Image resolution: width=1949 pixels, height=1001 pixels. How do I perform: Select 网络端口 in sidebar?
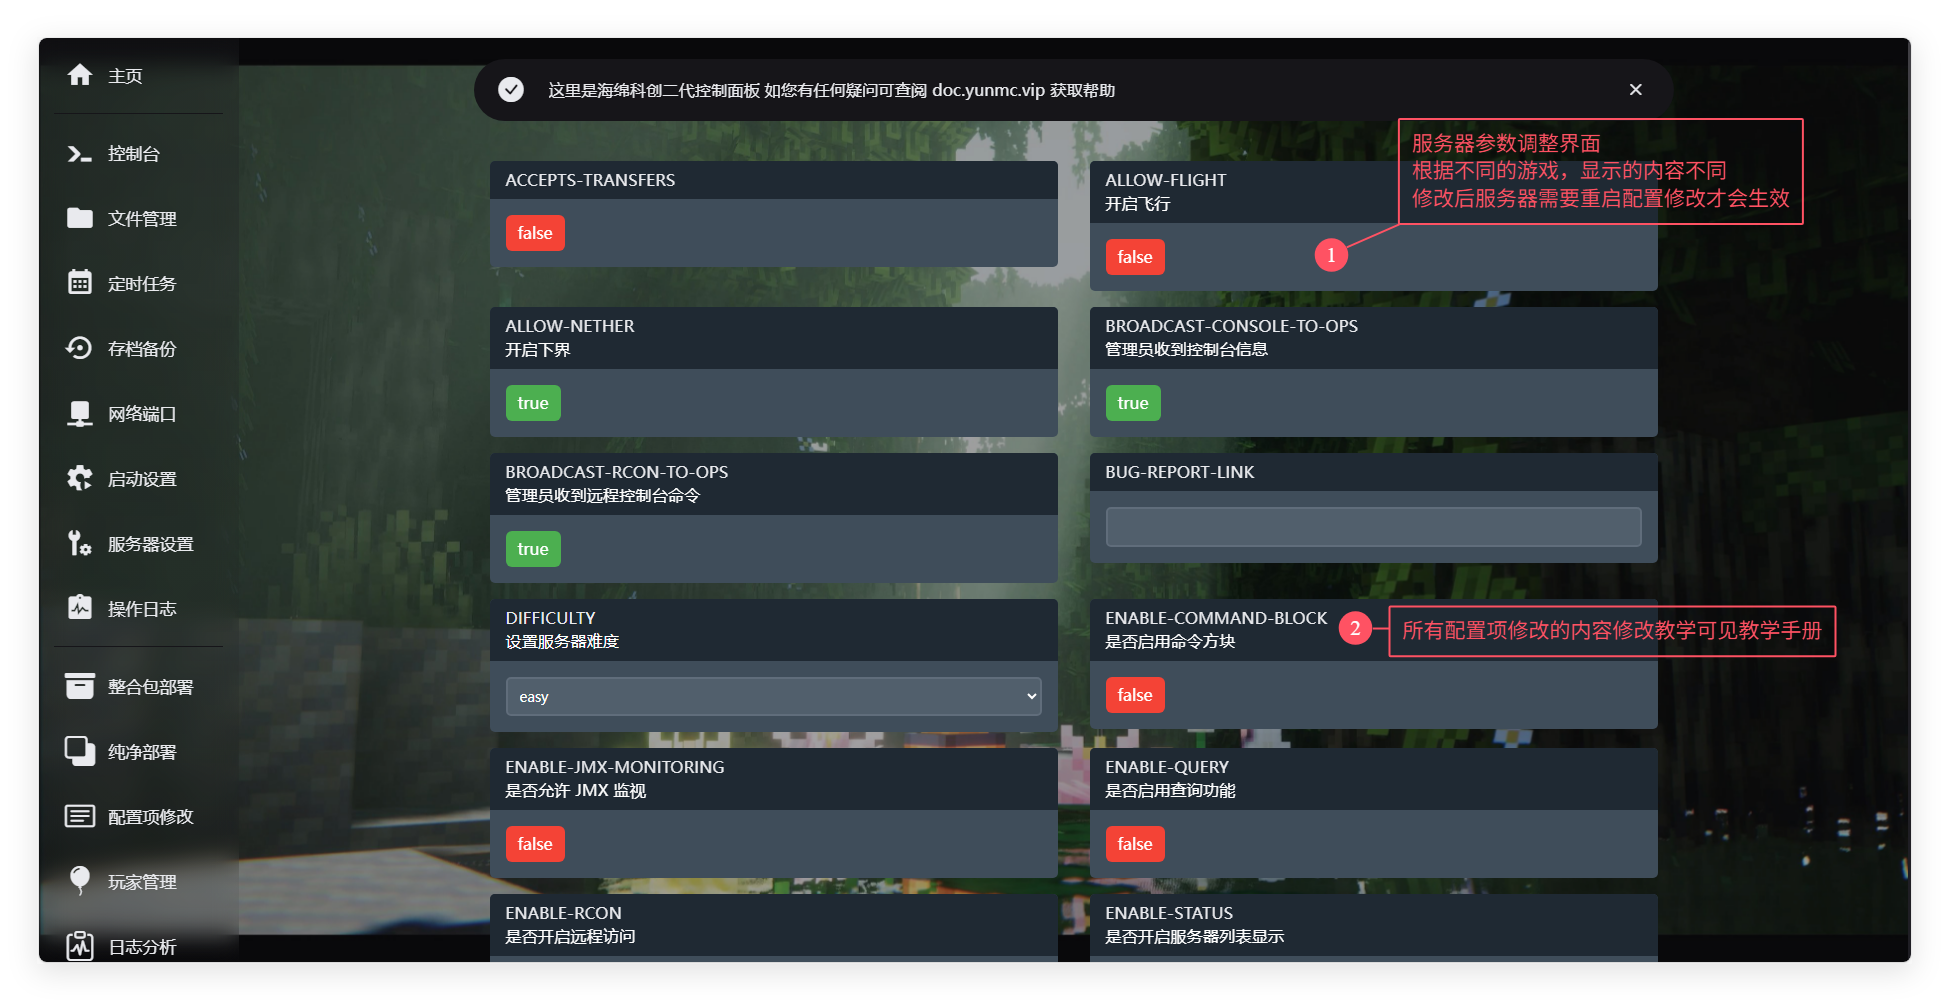coord(142,414)
